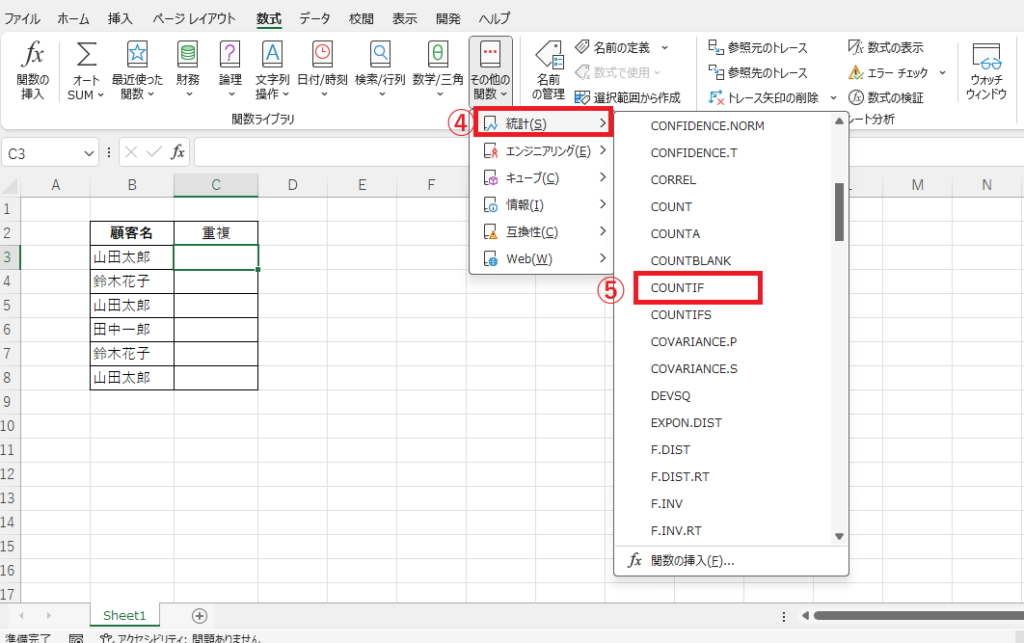Viewport: 1024px width, 643px height.
Task: Open the 日付/時刻 functions icon
Action: pyautogui.click(x=322, y=55)
